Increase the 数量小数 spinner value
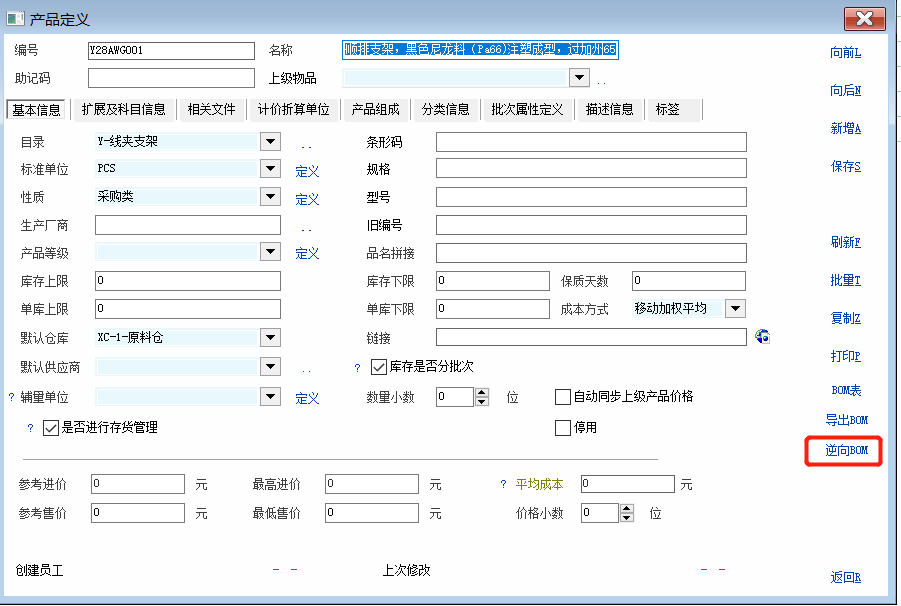This screenshot has width=901, height=606. click(482, 392)
